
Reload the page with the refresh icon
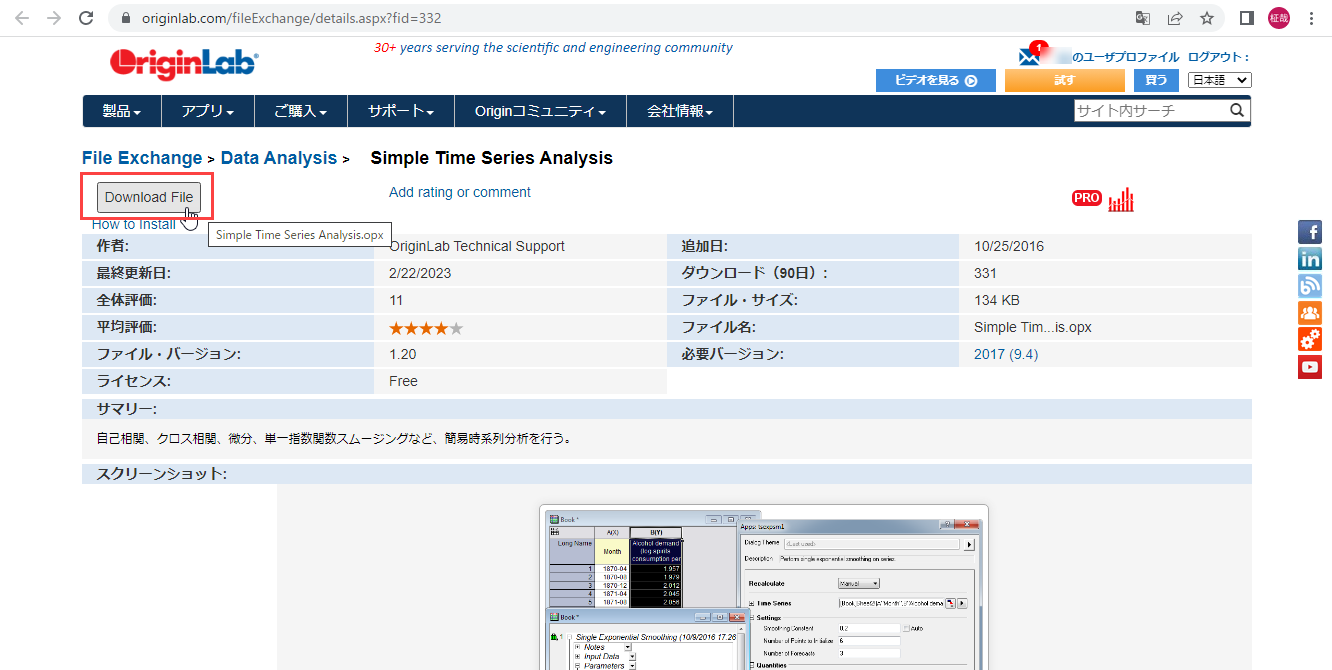pyautogui.click(x=87, y=18)
